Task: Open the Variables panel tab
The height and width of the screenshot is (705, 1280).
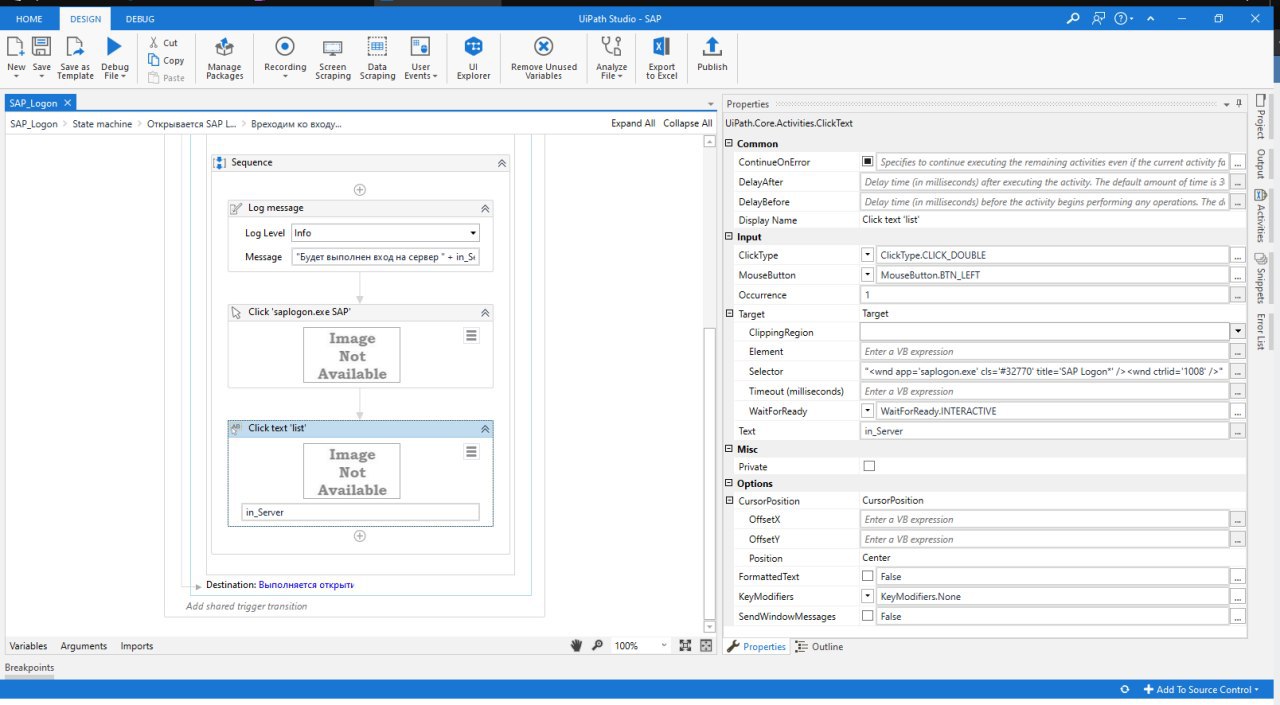Action: click(28, 646)
